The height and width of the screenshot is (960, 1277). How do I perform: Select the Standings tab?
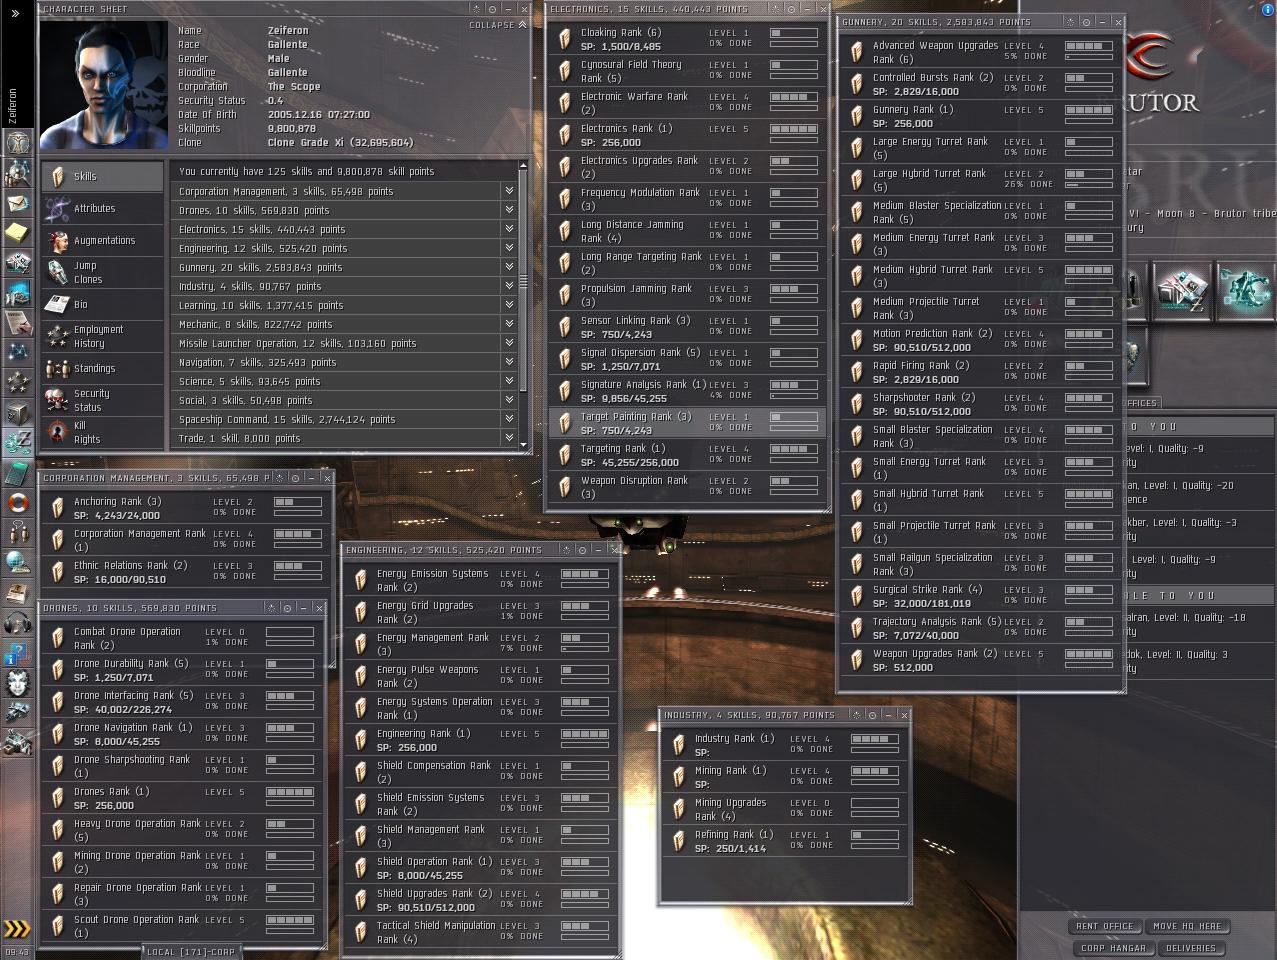click(102, 368)
